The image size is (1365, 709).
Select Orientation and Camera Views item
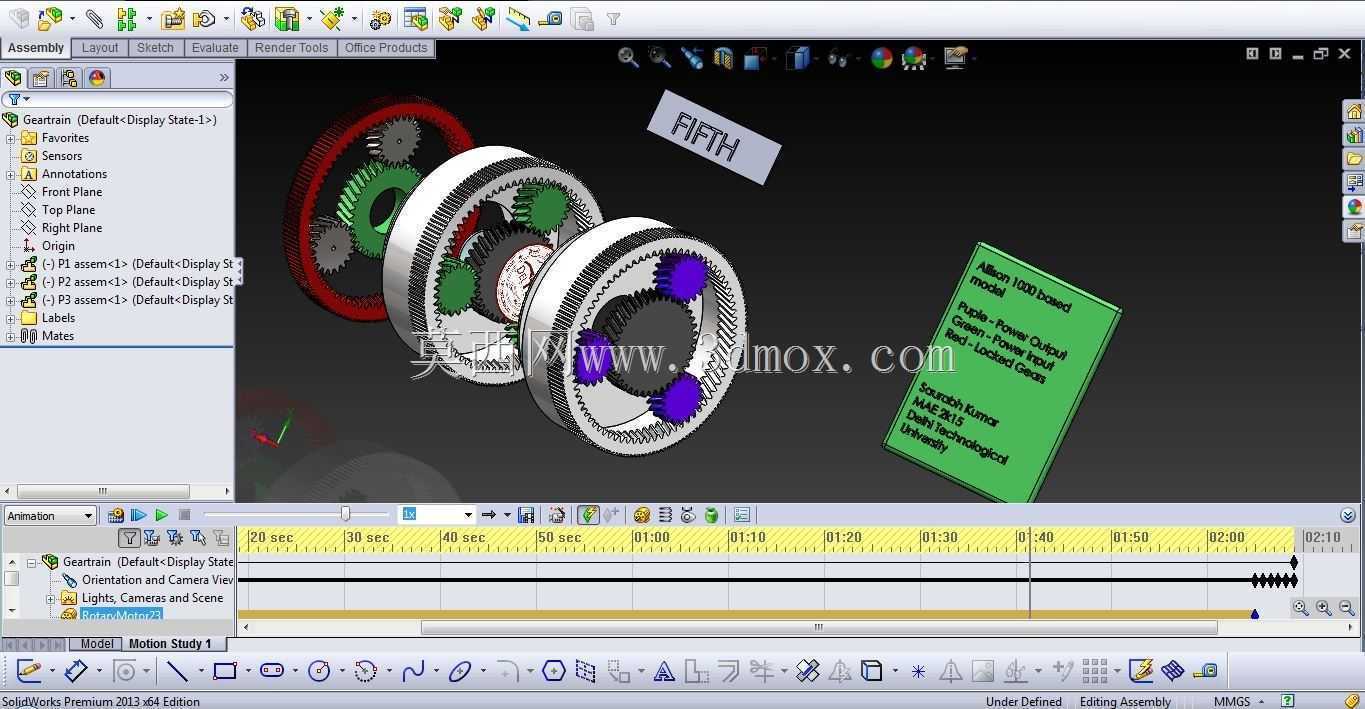click(157, 580)
